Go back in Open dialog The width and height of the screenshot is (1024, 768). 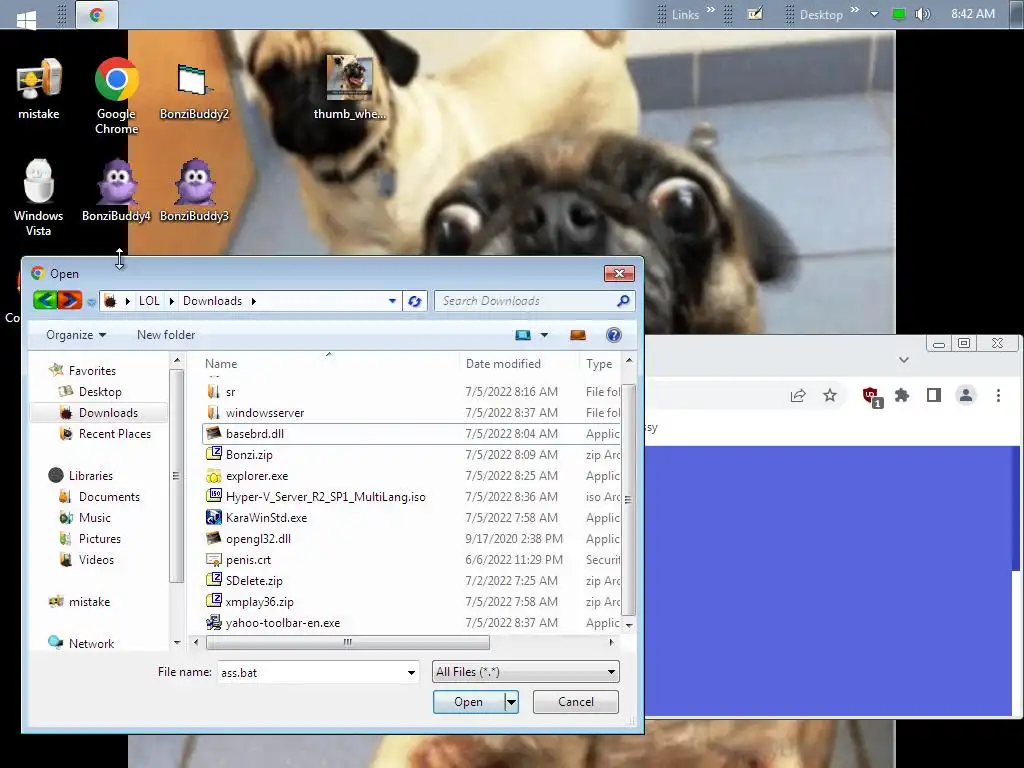pos(44,300)
